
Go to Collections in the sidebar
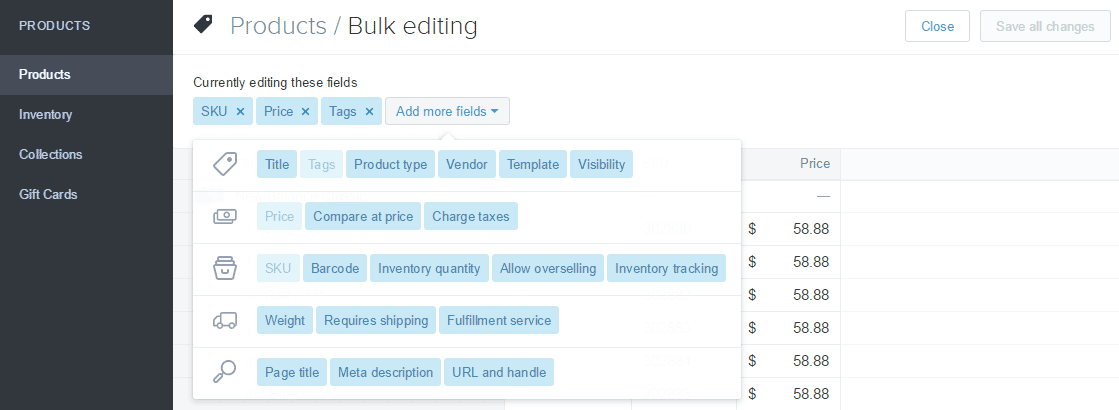(51, 154)
